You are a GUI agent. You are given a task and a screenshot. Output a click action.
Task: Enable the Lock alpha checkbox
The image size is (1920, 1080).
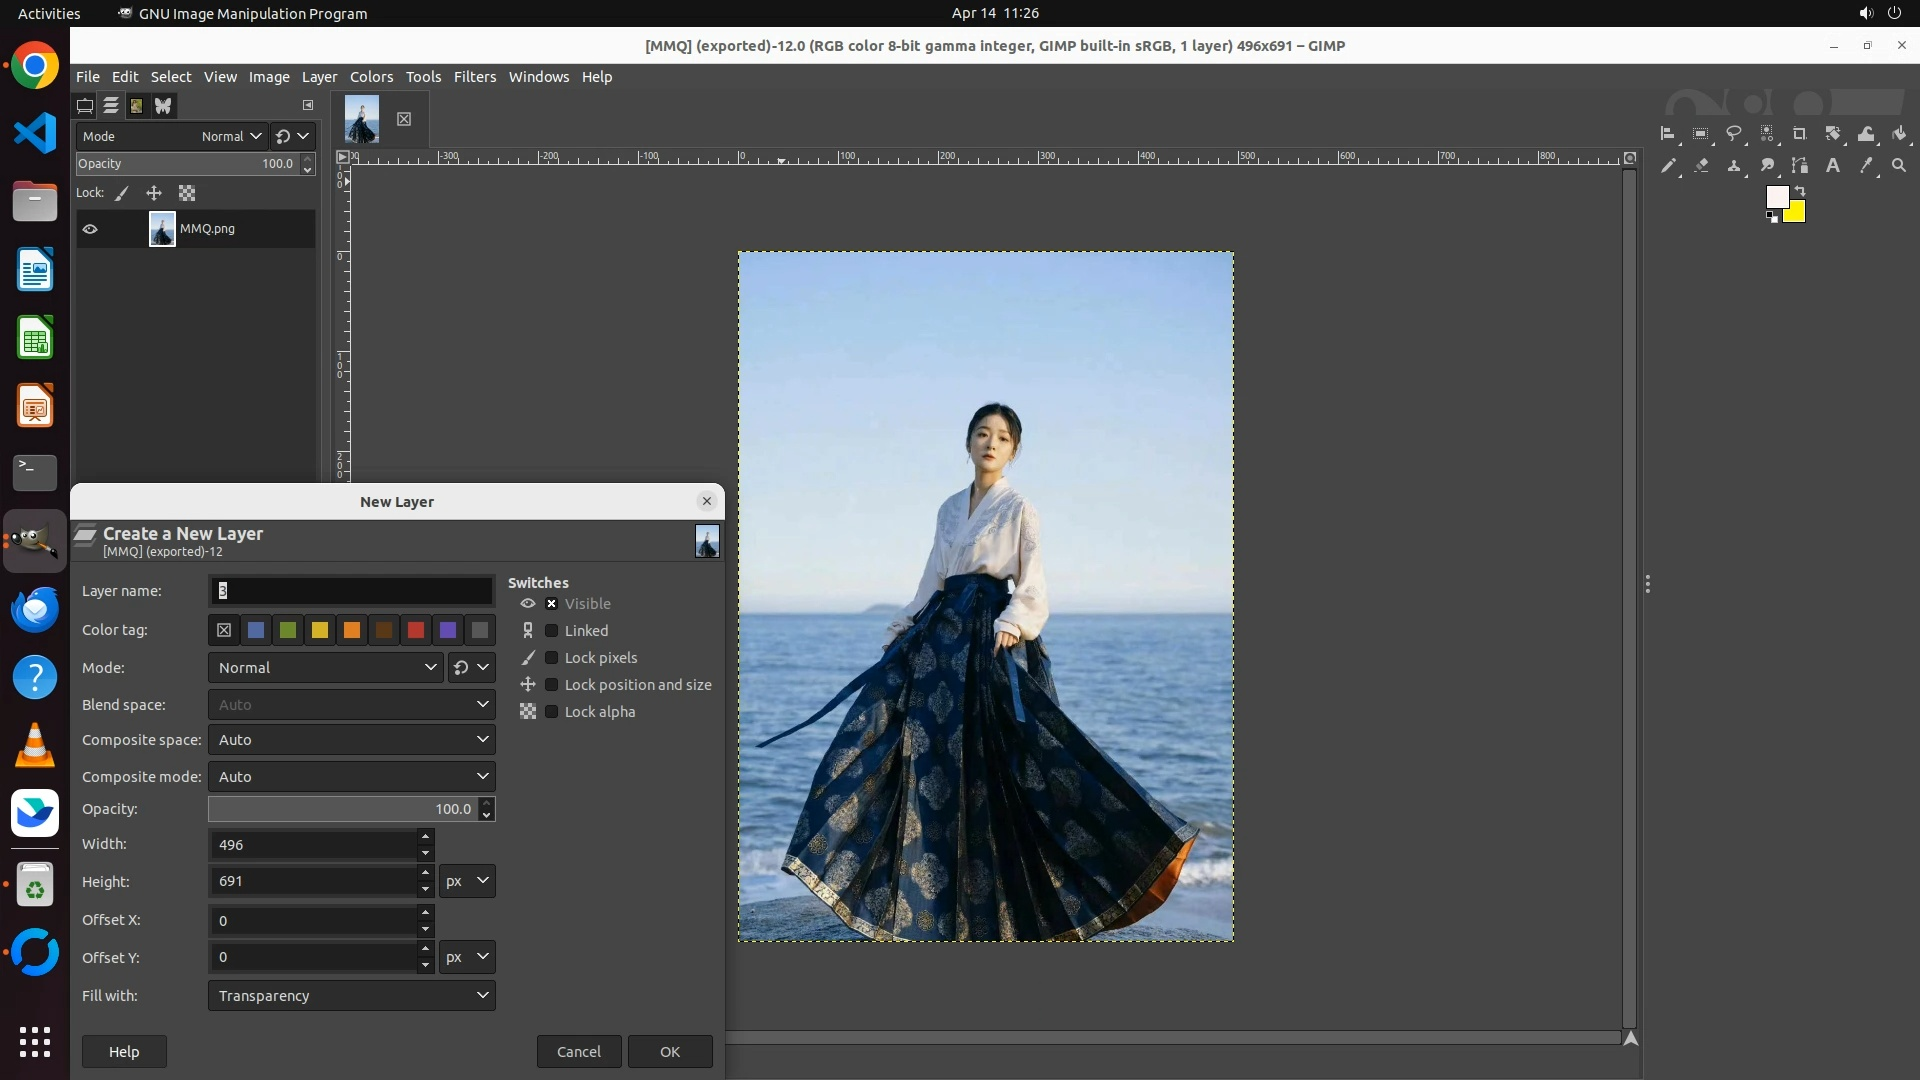click(551, 712)
